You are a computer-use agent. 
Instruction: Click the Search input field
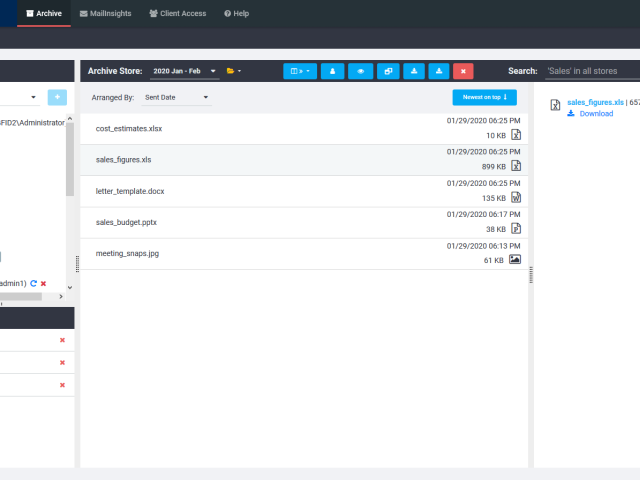click(590, 72)
